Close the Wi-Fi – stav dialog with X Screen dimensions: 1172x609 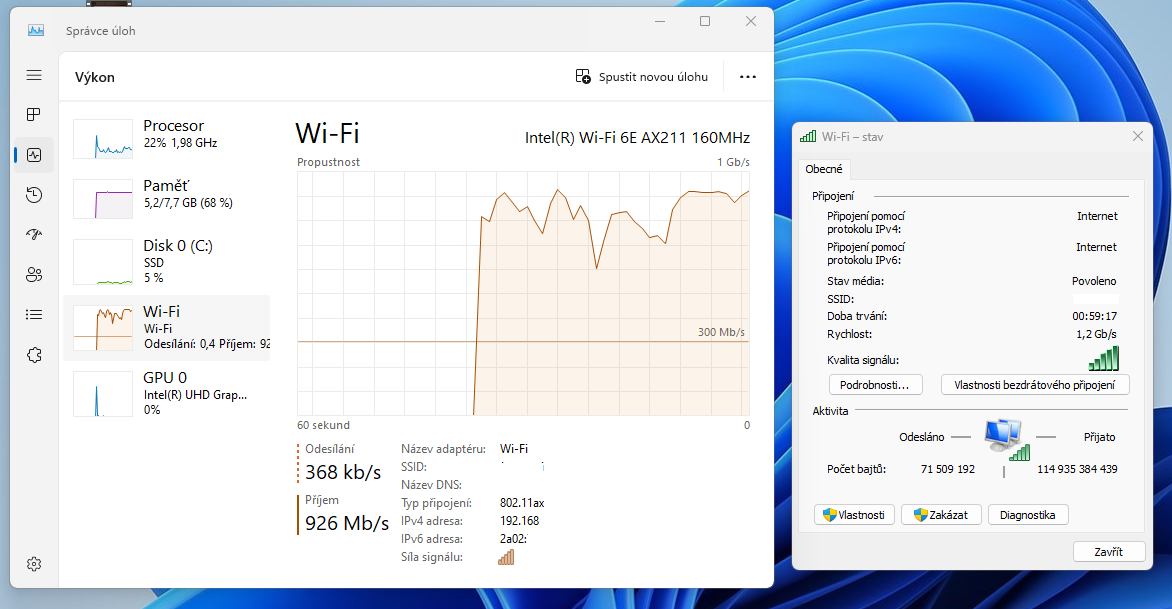click(1138, 136)
